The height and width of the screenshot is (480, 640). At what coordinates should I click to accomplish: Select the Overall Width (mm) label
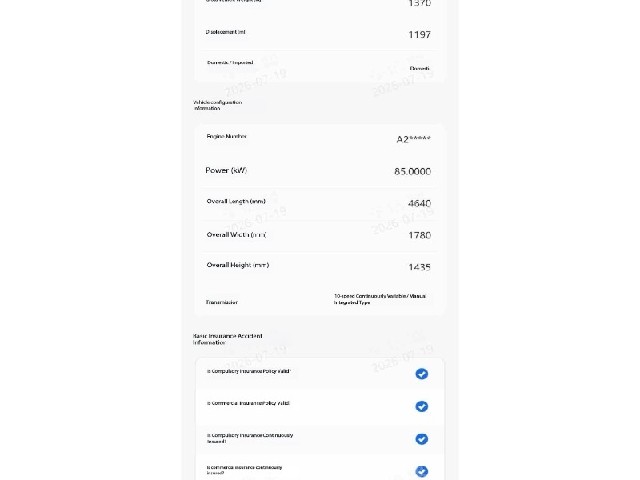pyautogui.click(x=236, y=235)
